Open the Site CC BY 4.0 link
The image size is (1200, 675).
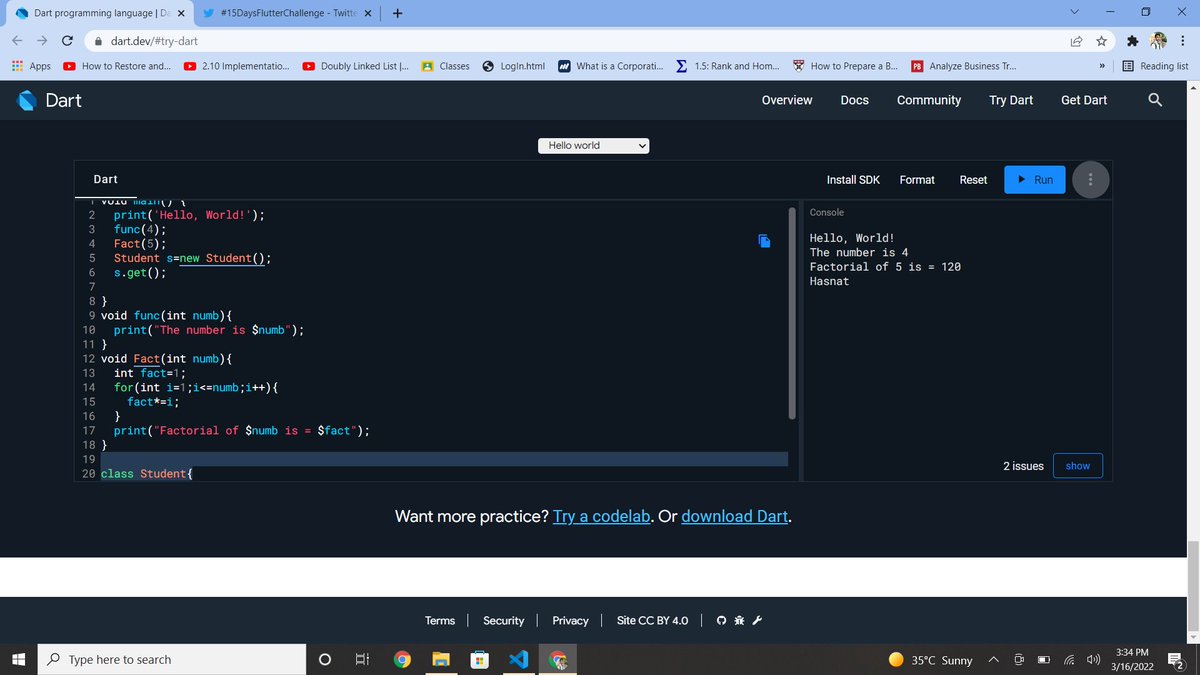(652, 620)
